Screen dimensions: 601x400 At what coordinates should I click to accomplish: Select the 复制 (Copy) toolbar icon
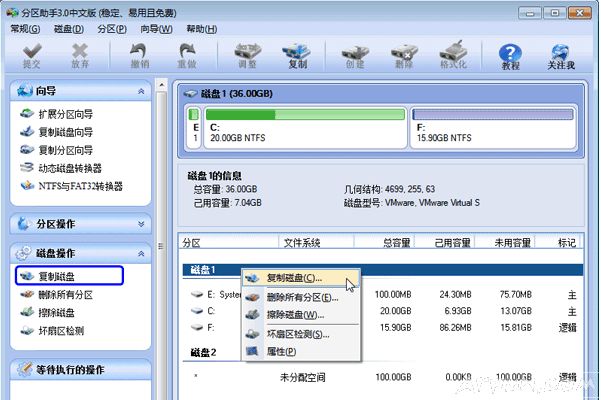pyautogui.click(x=297, y=55)
